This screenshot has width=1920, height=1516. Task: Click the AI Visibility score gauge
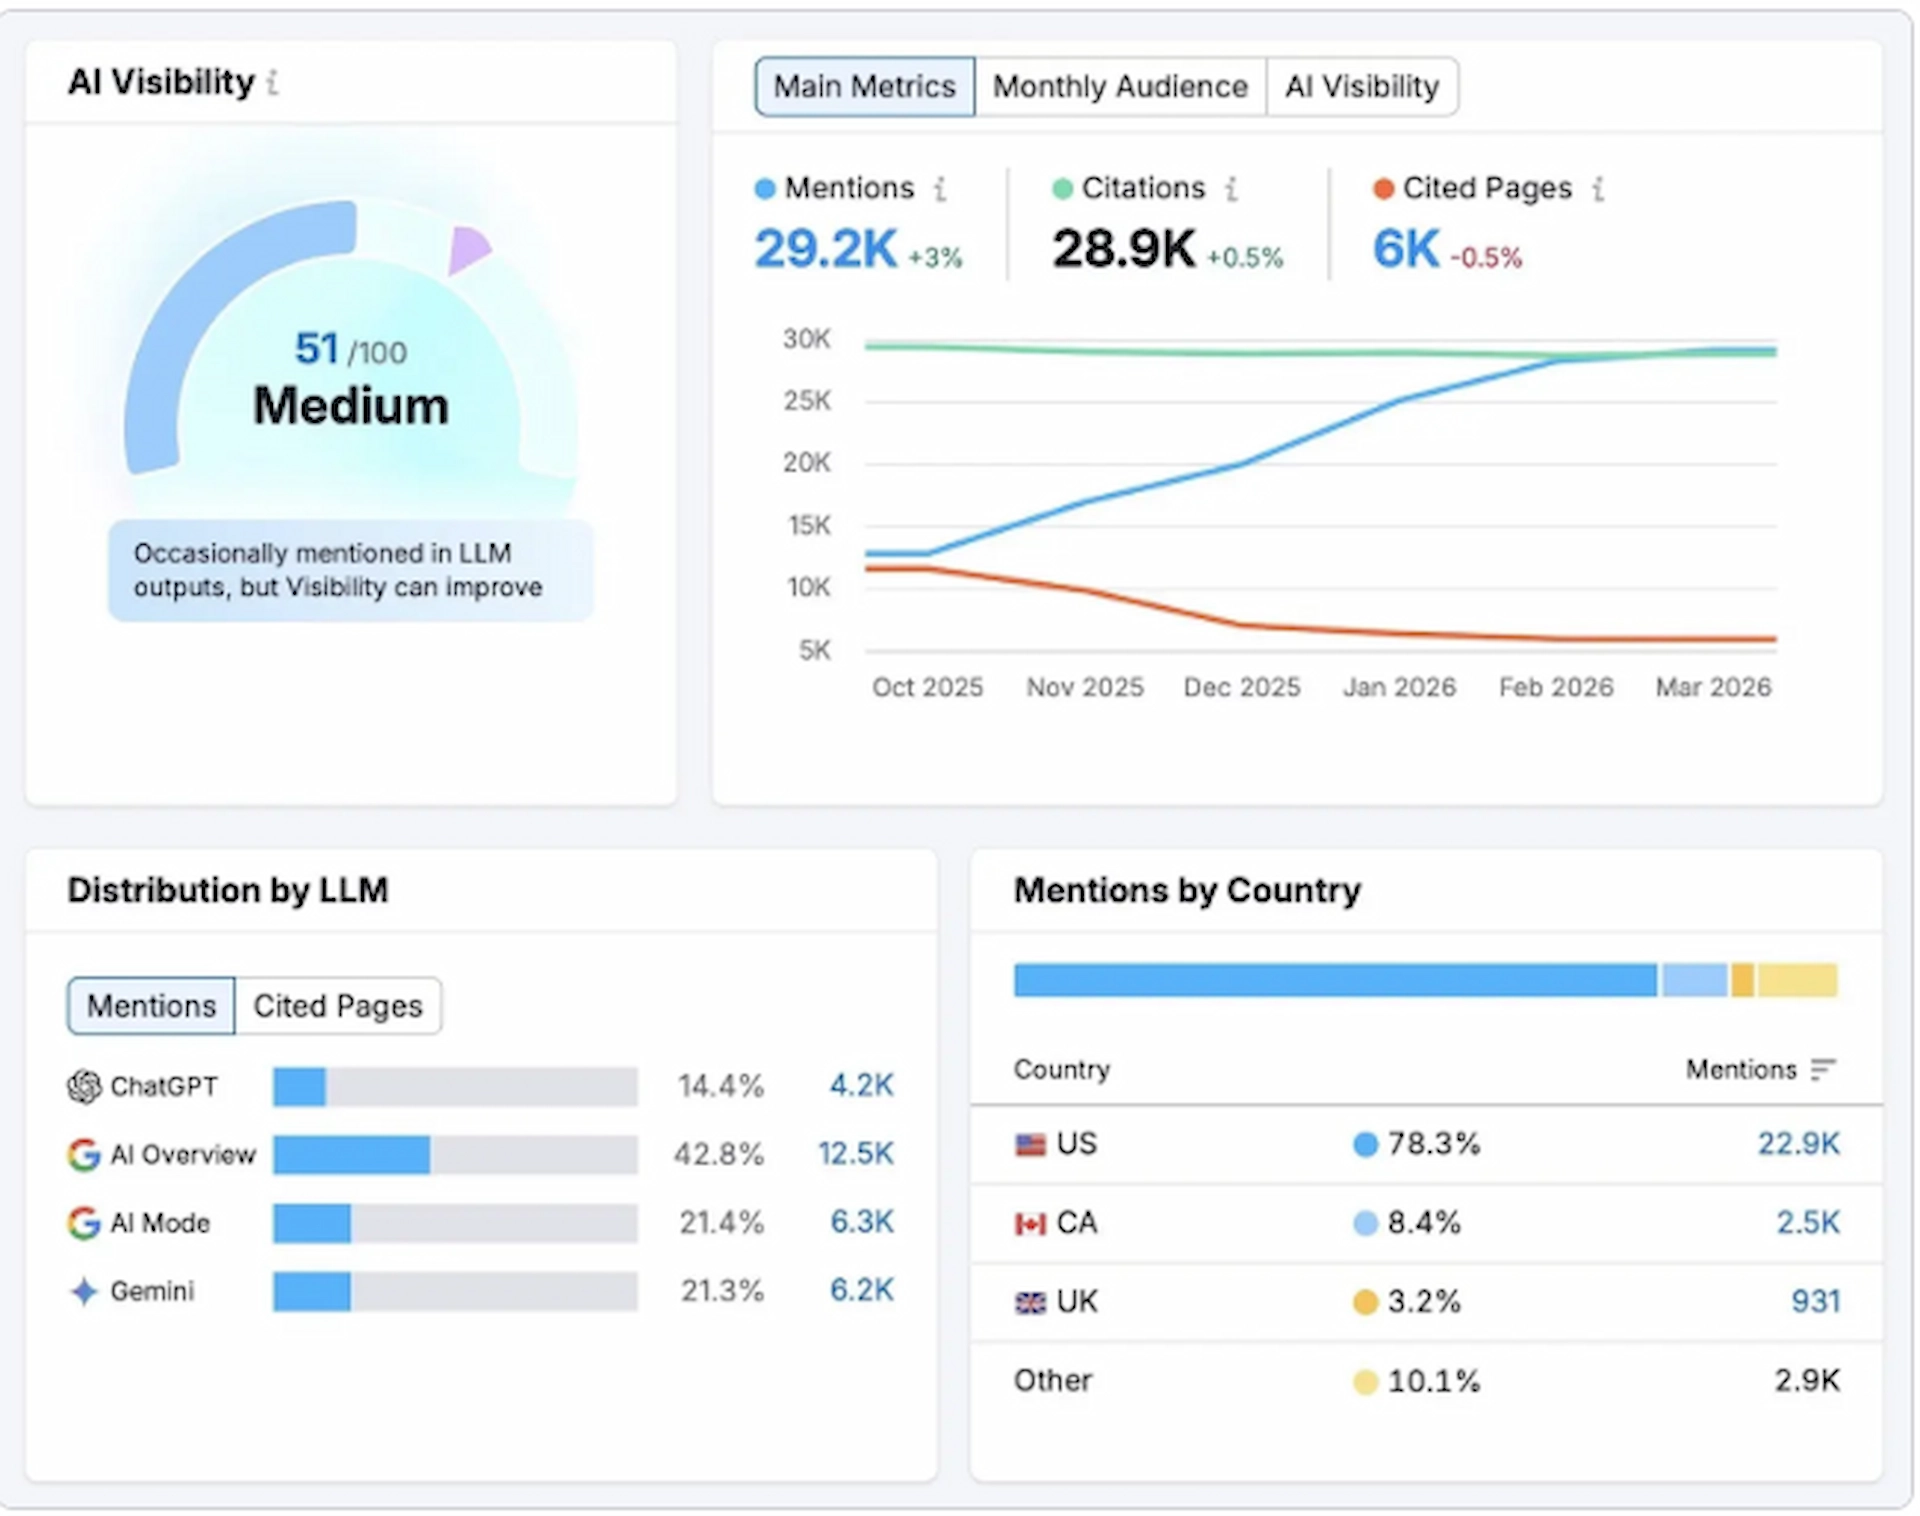[350, 340]
